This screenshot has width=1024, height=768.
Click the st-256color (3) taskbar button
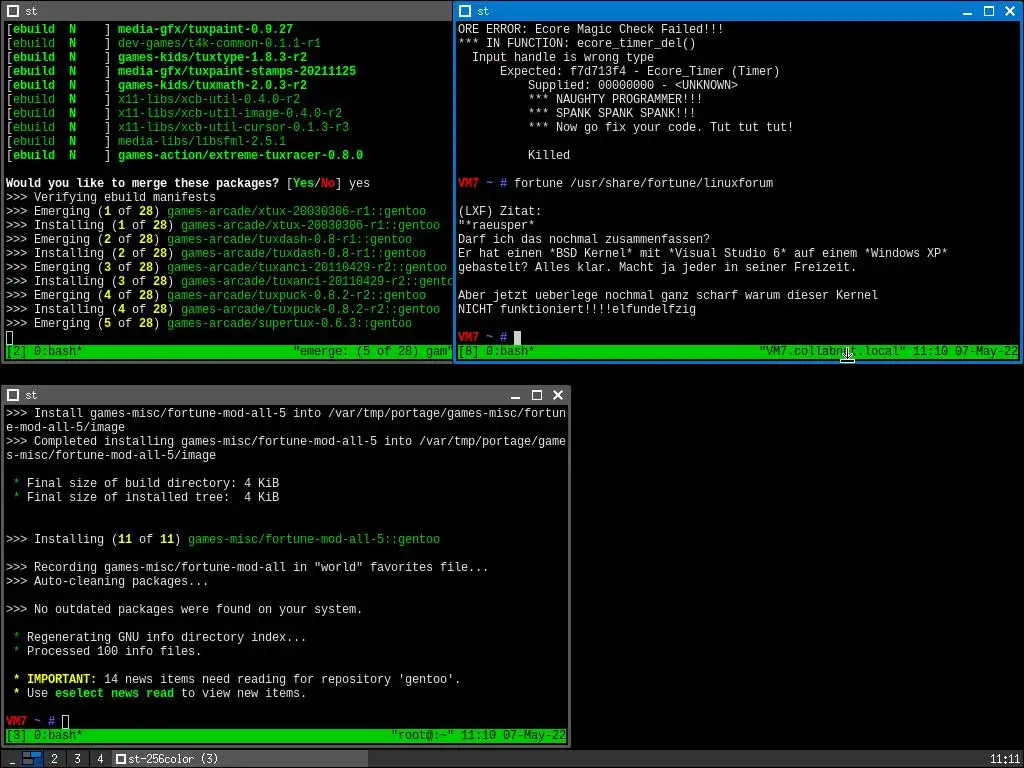[240, 759]
